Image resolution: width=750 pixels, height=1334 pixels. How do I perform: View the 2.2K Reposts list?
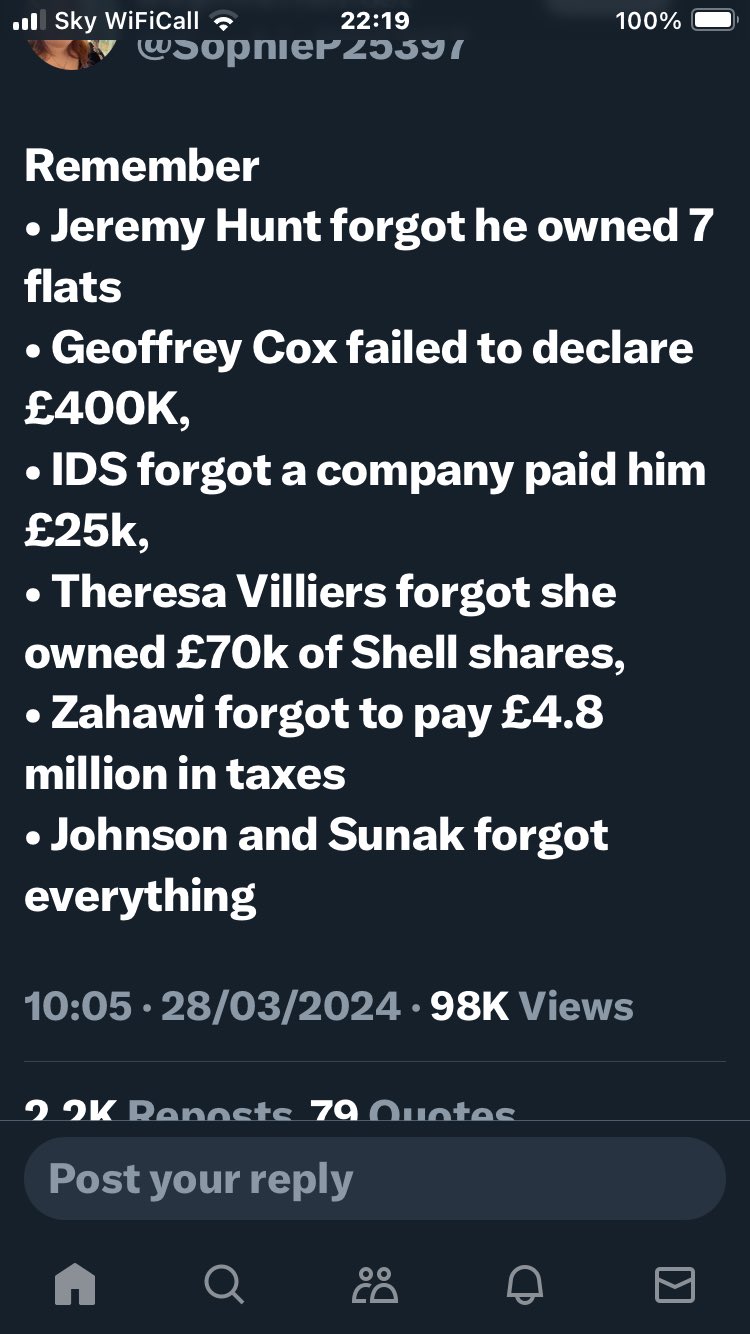(x=158, y=1110)
